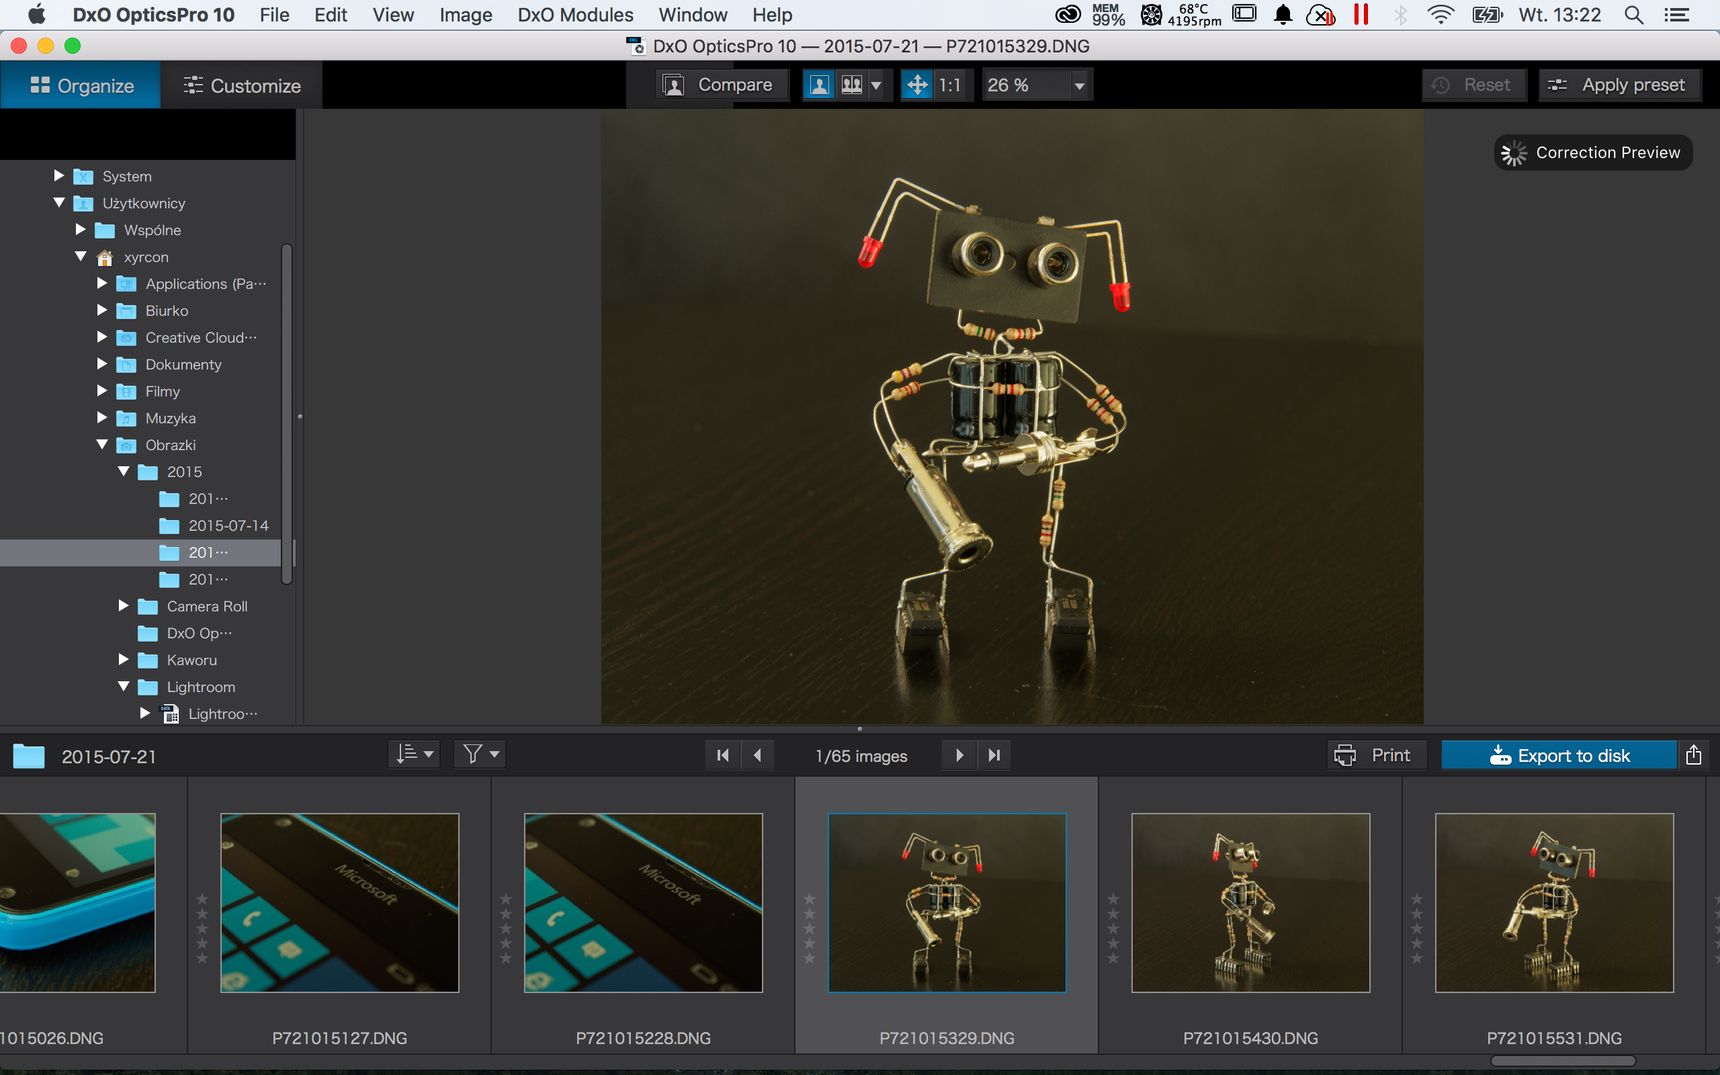
Task: Click the share export icon
Action: (x=1693, y=756)
